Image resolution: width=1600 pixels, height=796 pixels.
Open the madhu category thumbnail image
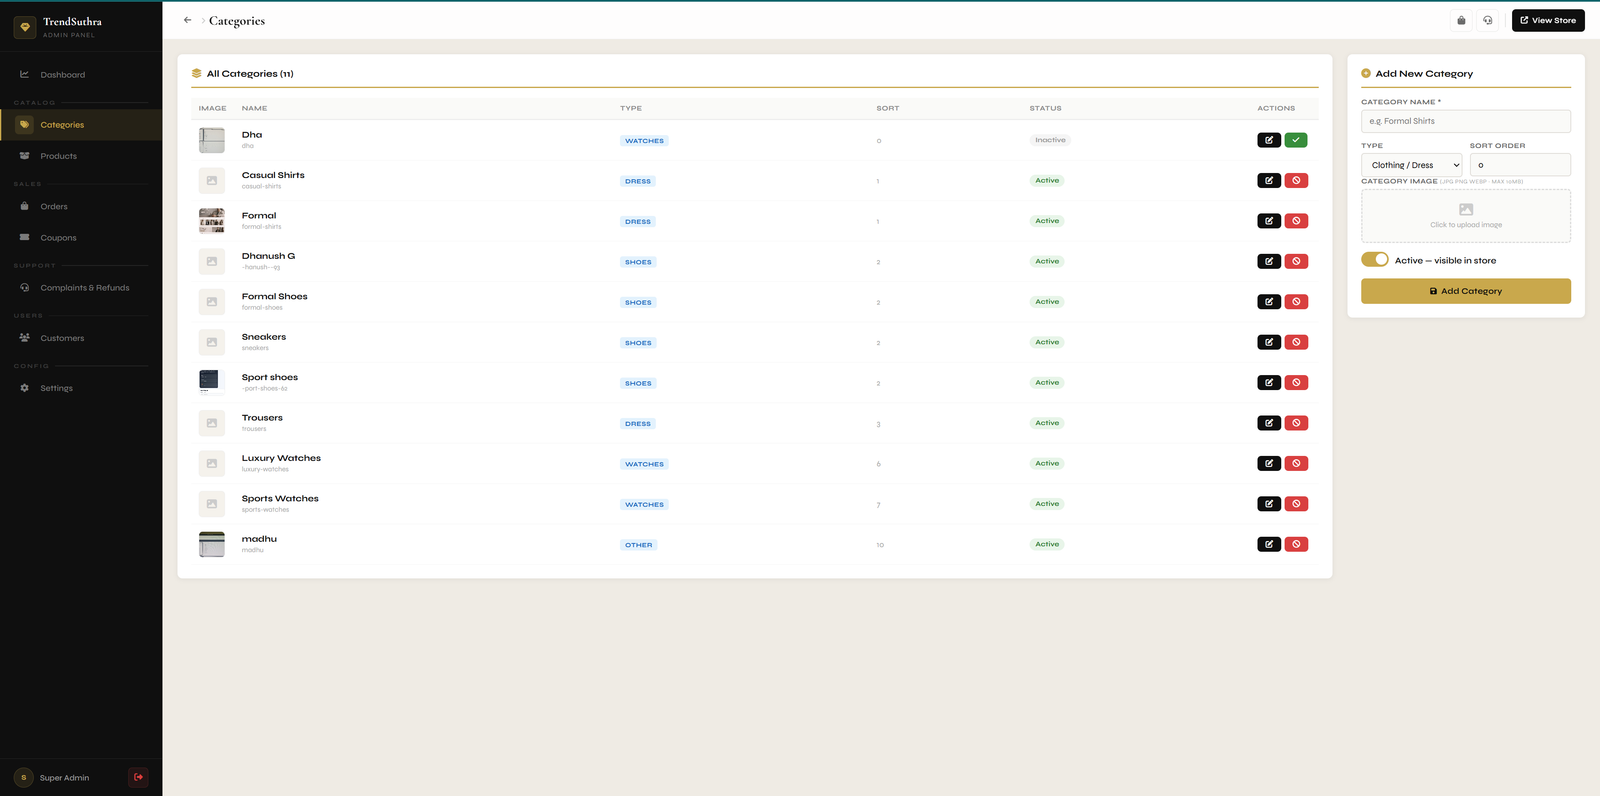point(212,544)
